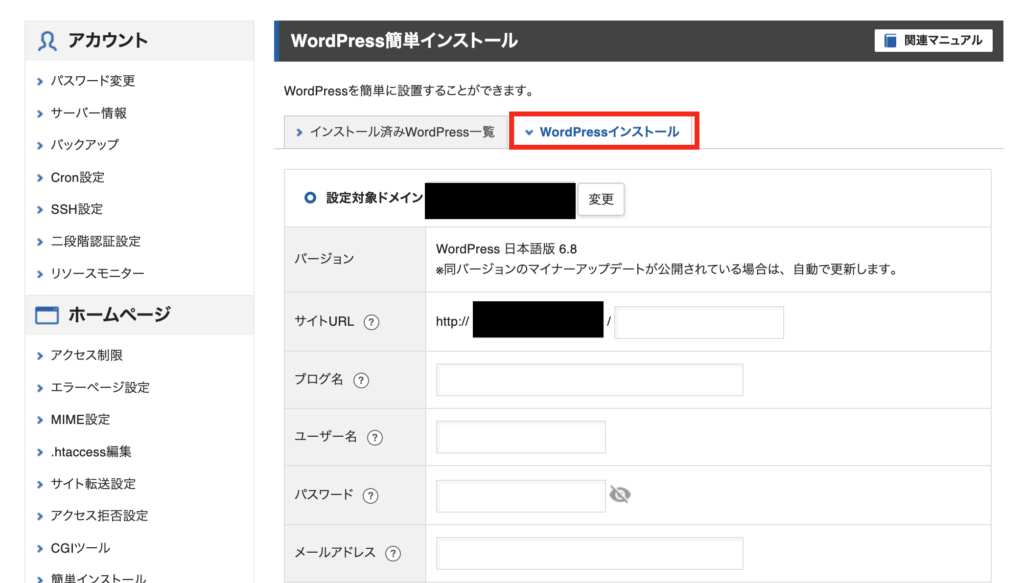
Task: Open SSH設定 in sidebar
Action: point(77,210)
